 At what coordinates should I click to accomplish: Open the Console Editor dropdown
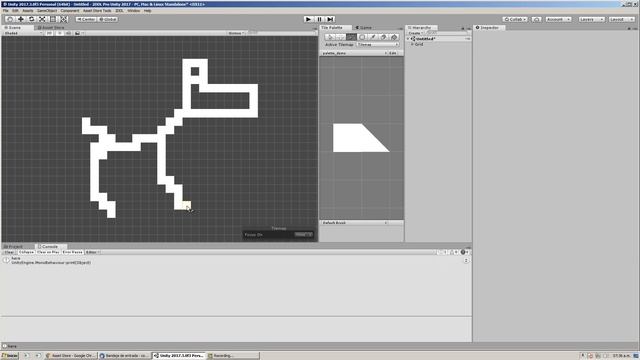[x=92, y=252]
